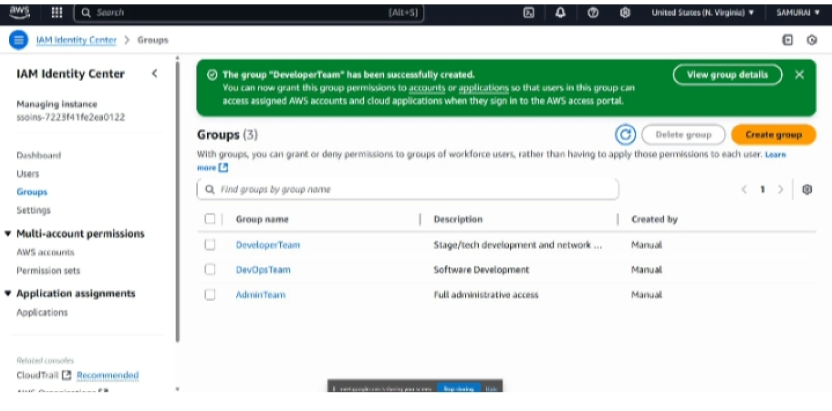Sort by the Group name column header
This screenshot has height=411, width=832.
point(262,219)
